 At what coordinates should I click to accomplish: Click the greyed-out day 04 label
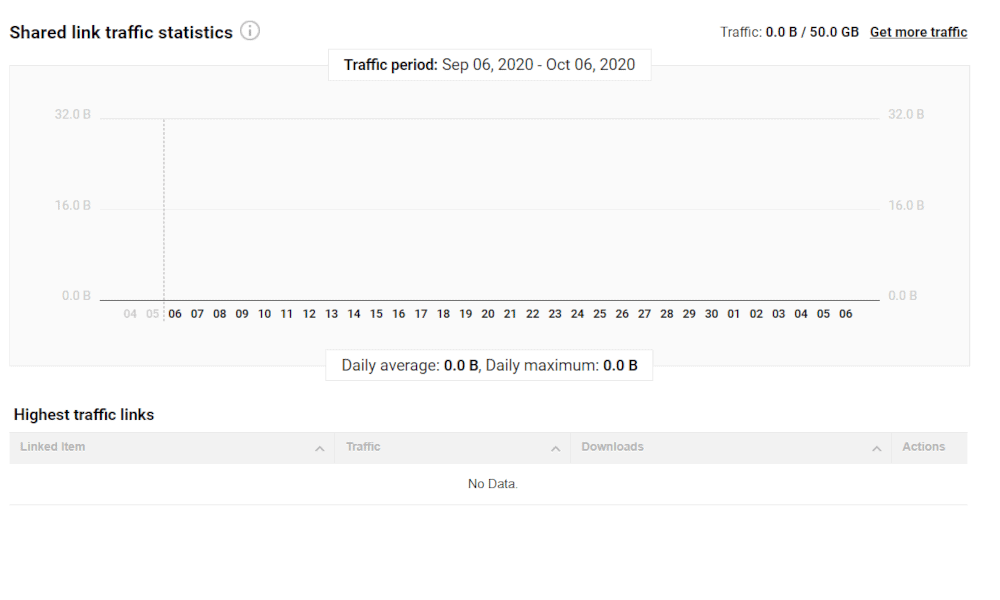click(x=130, y=314)
